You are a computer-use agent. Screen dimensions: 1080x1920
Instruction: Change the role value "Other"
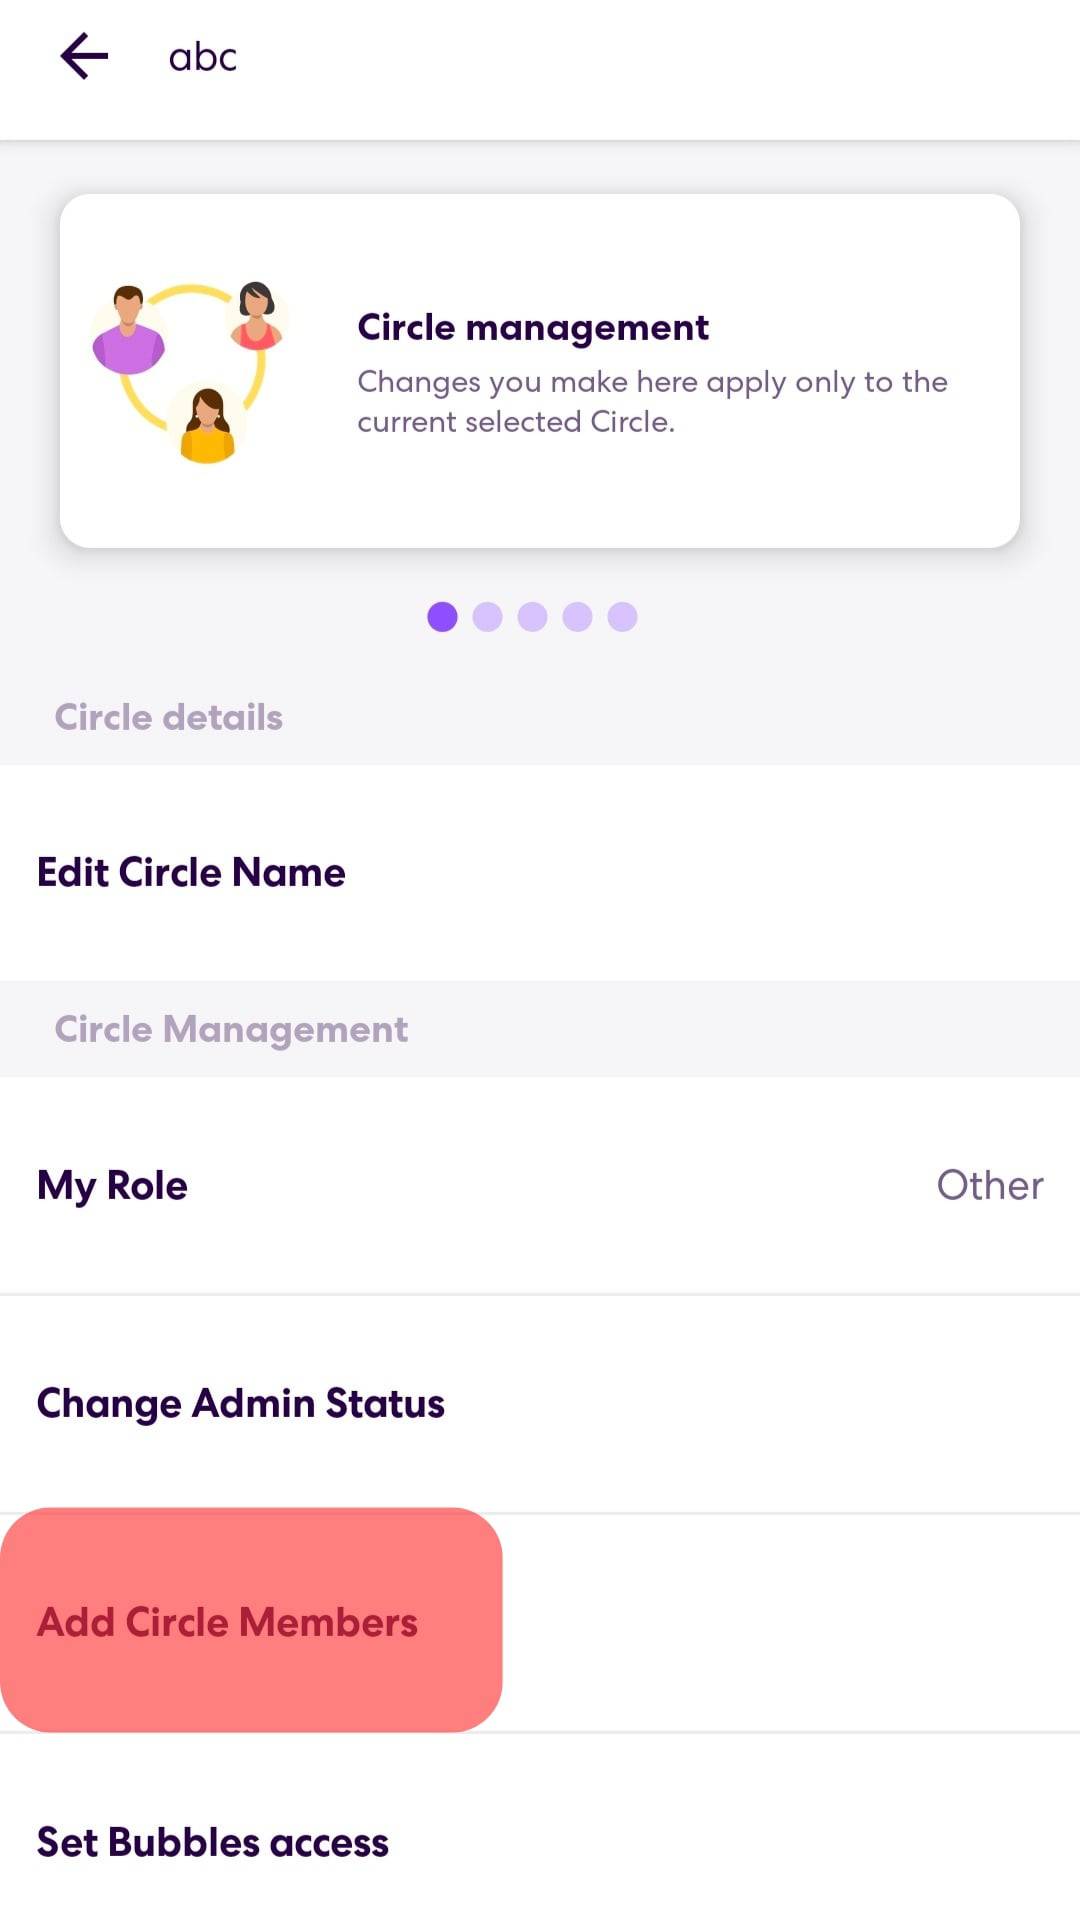click(x=989, y=1185)
